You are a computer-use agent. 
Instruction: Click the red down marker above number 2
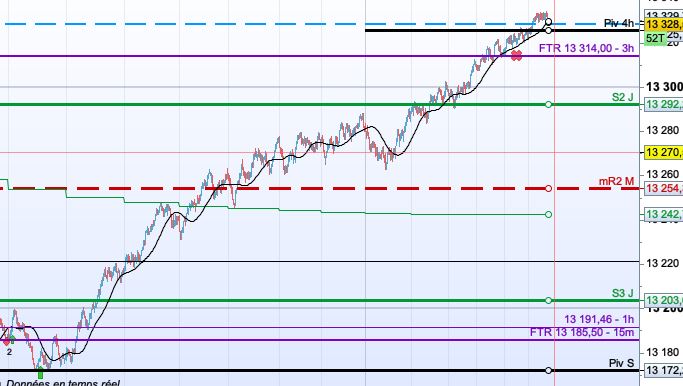[x=6, y=342]
